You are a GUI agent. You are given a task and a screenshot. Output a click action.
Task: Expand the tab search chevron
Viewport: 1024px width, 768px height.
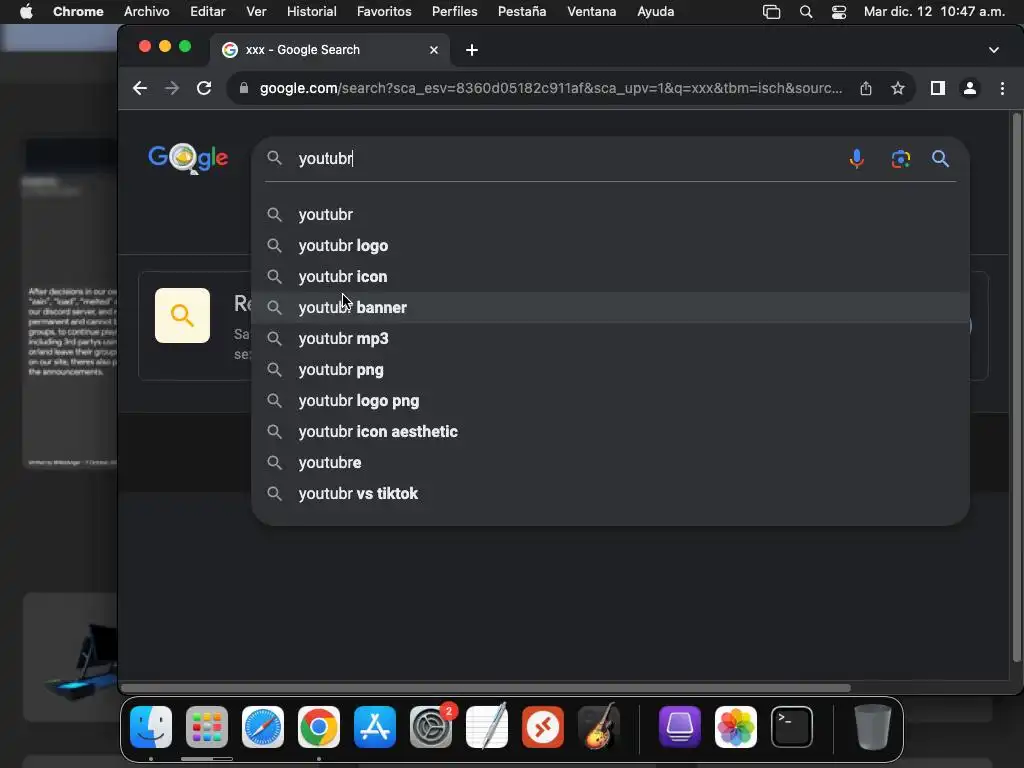click(994, 50)
